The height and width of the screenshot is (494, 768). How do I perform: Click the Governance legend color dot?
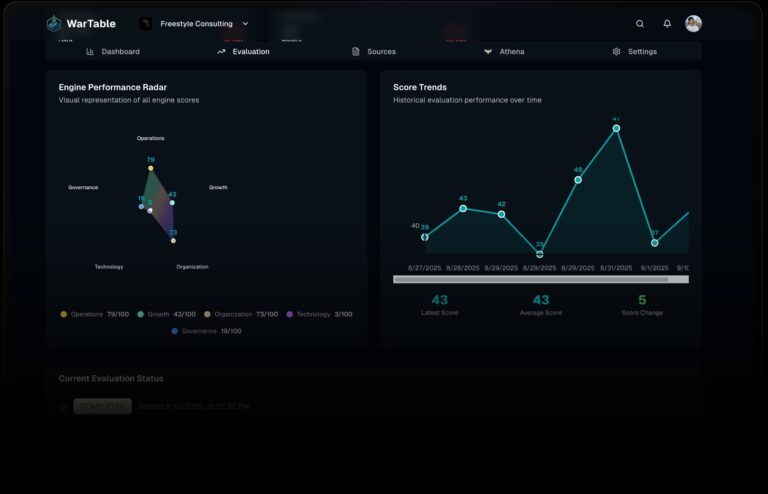175,331
